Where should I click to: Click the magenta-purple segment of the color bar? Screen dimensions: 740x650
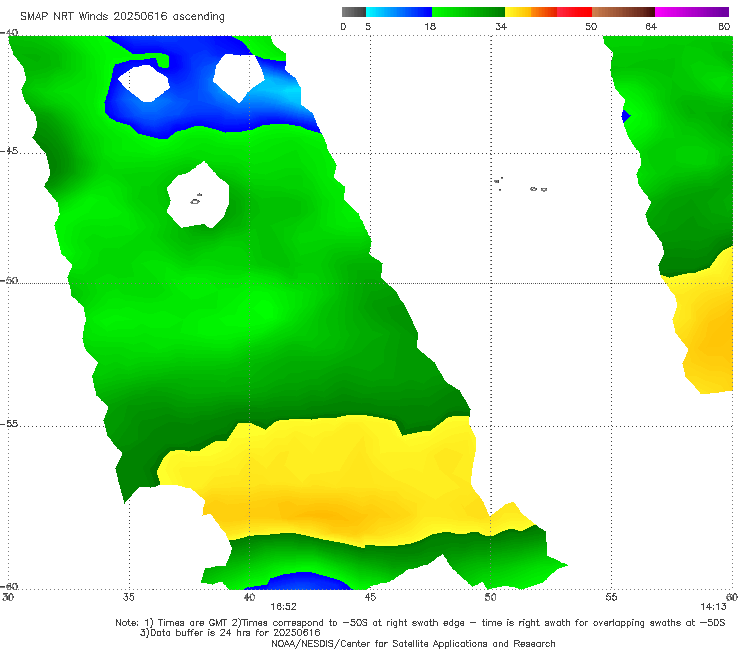[x=692, y=12]
